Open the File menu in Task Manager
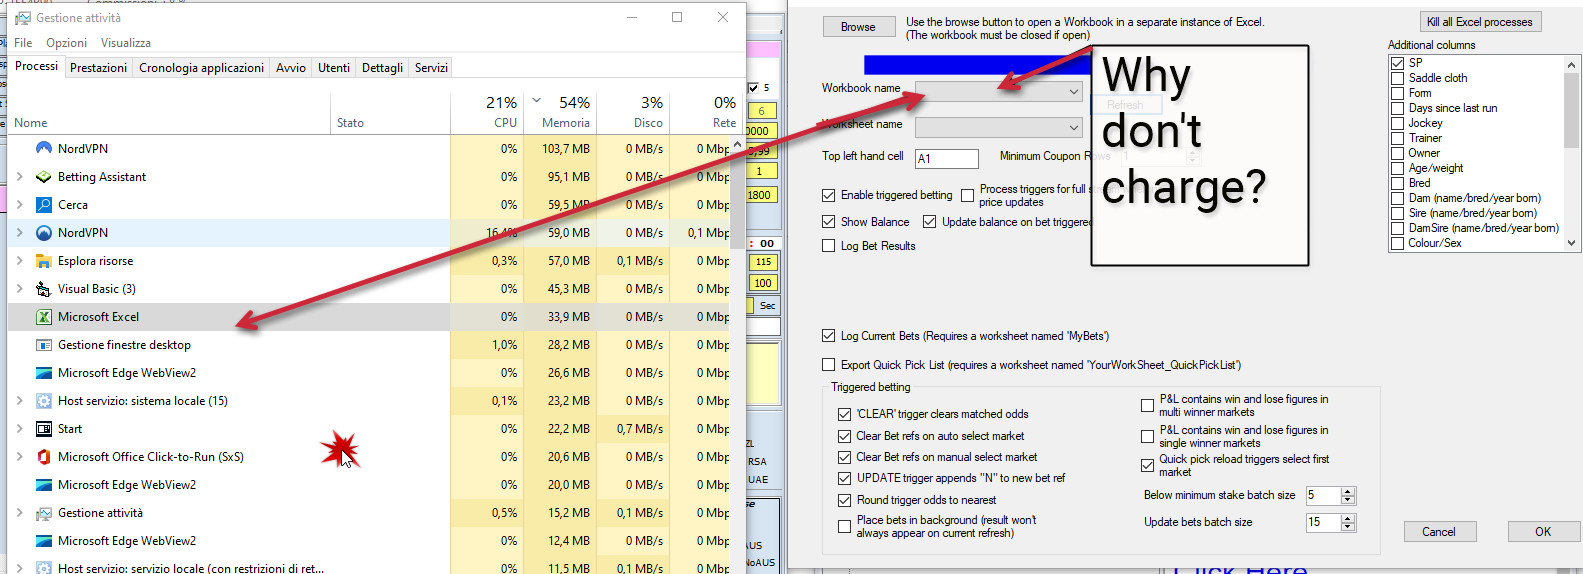 coord(23,43)
